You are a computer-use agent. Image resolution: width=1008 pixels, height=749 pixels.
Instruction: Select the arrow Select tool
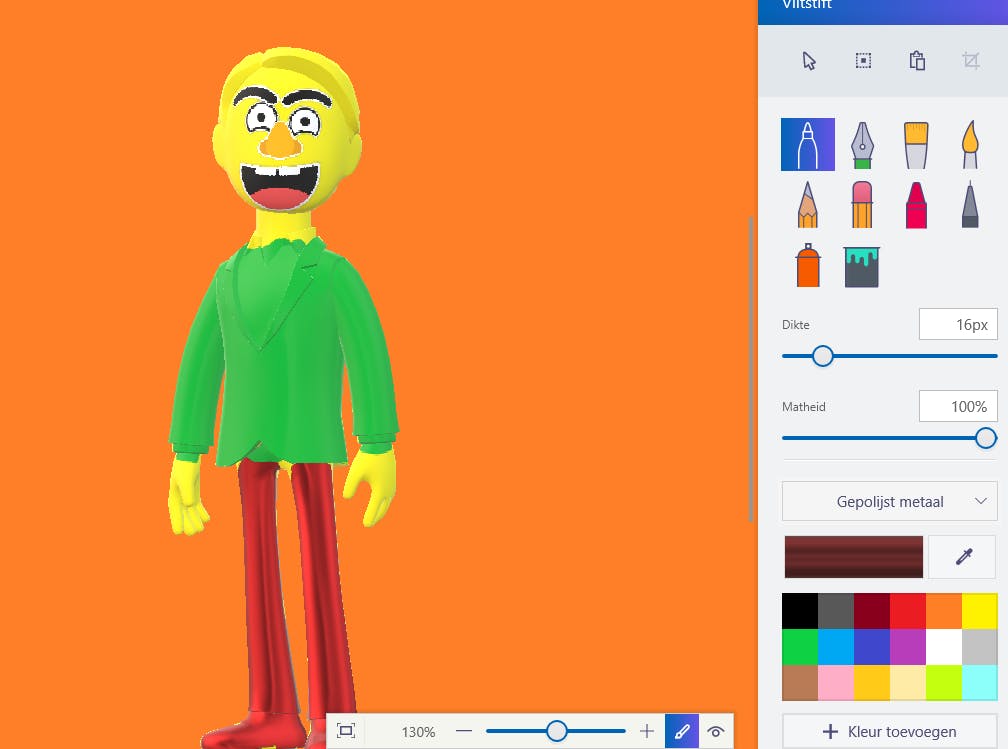(809, 61)
